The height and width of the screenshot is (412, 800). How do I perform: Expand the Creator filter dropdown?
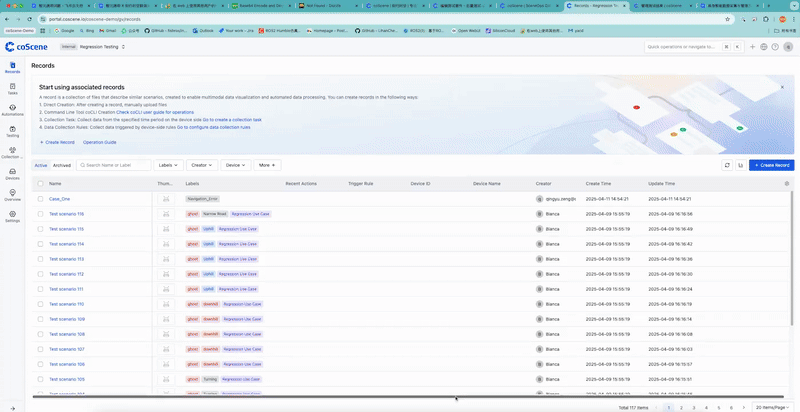(200, 165)
